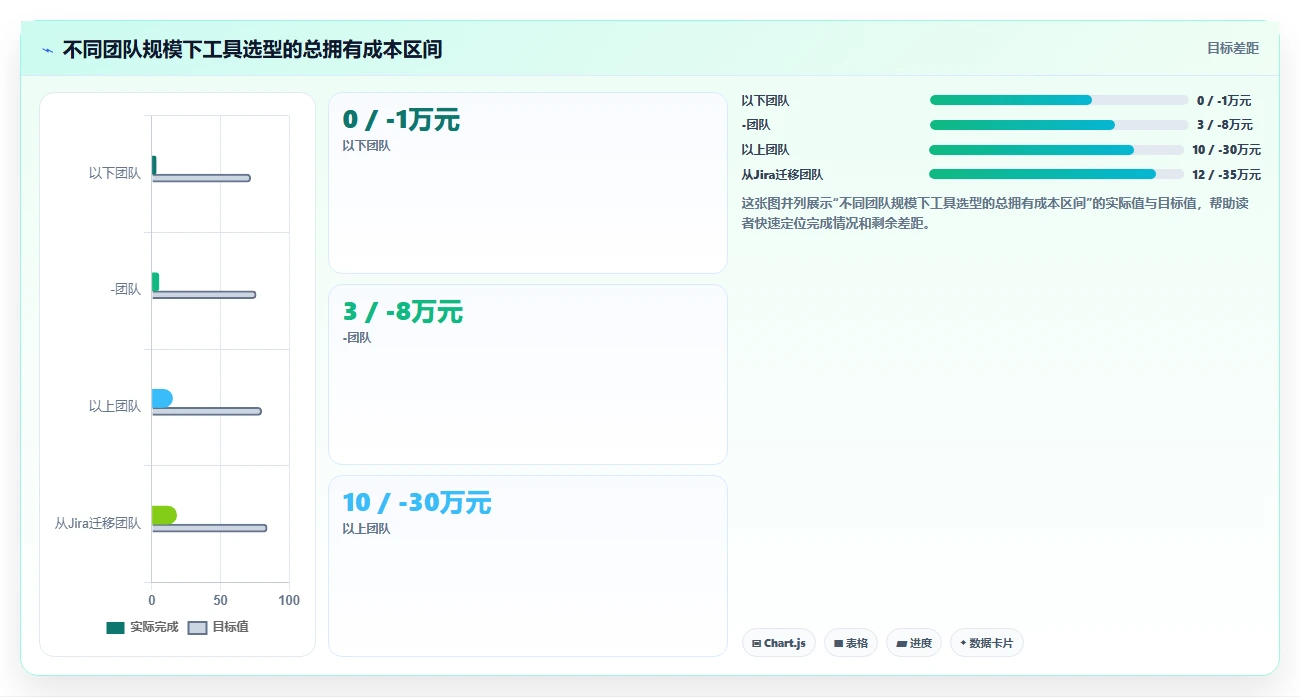This screenshot has width=1300, height=697.
Task: Click the 3 / -8万元 progress list value
Action: point(1225,125)
